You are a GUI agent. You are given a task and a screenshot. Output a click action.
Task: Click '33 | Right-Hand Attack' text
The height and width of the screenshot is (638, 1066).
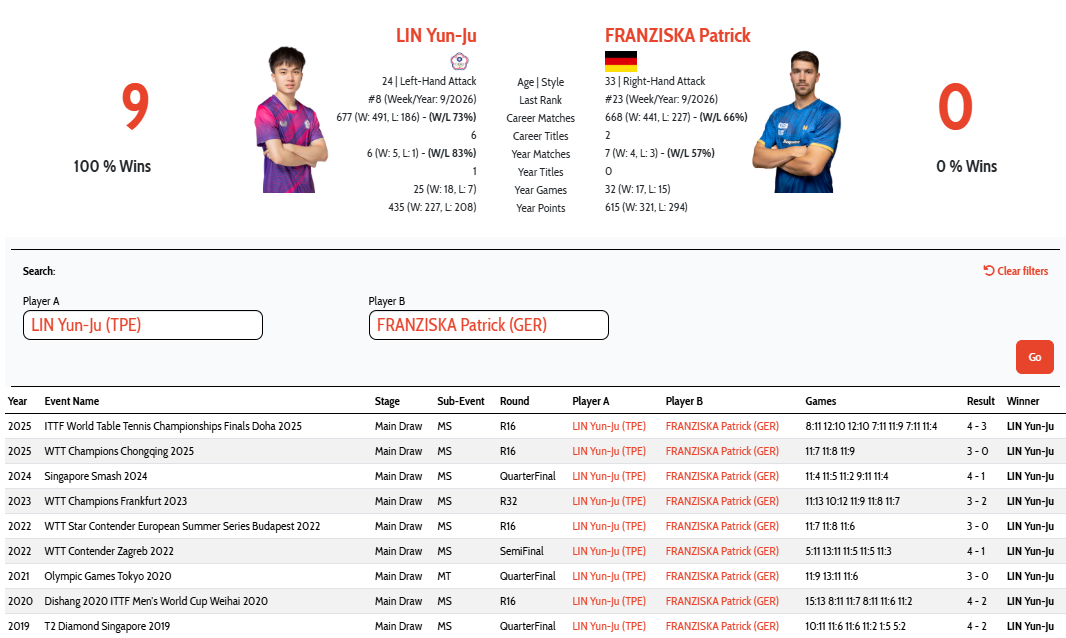(x=655, y=81)
